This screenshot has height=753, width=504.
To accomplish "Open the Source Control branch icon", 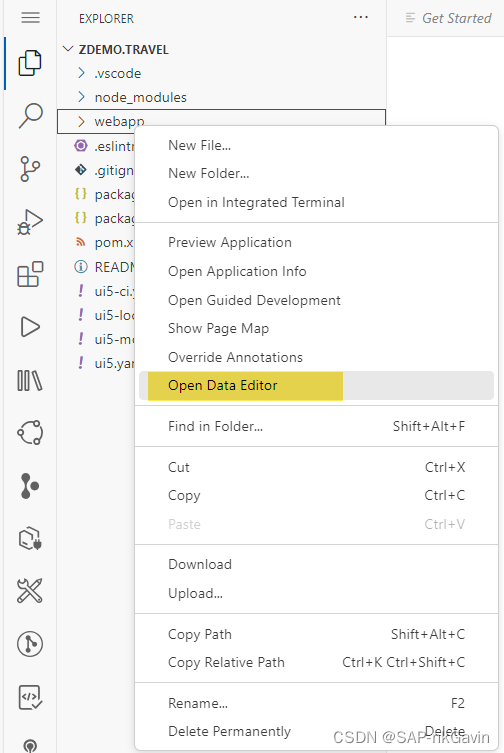I will (x=30, y=169).
